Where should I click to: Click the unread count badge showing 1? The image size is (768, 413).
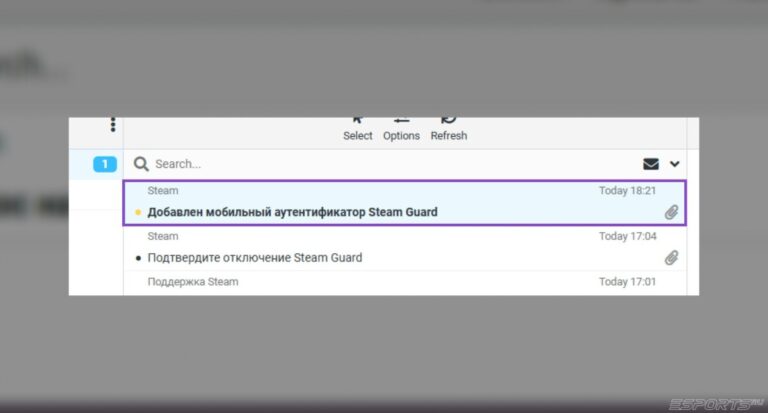[x=105, y=164]
